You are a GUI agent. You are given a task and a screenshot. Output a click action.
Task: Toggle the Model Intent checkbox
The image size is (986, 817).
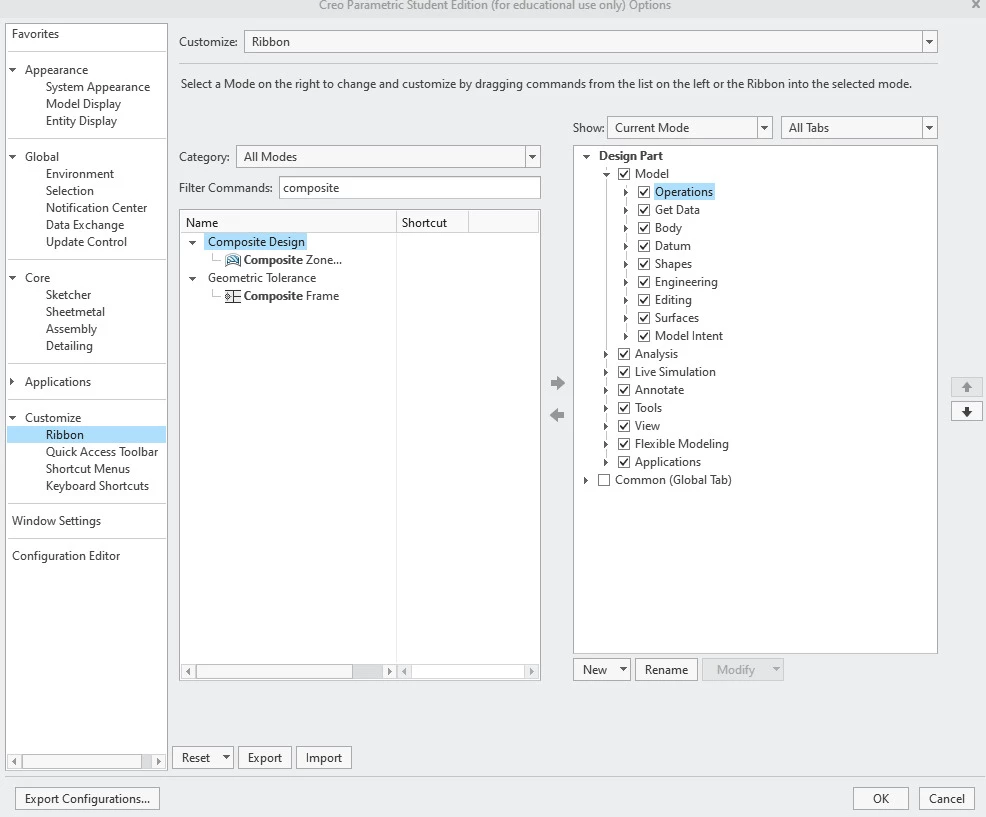(x=644, y=336)
